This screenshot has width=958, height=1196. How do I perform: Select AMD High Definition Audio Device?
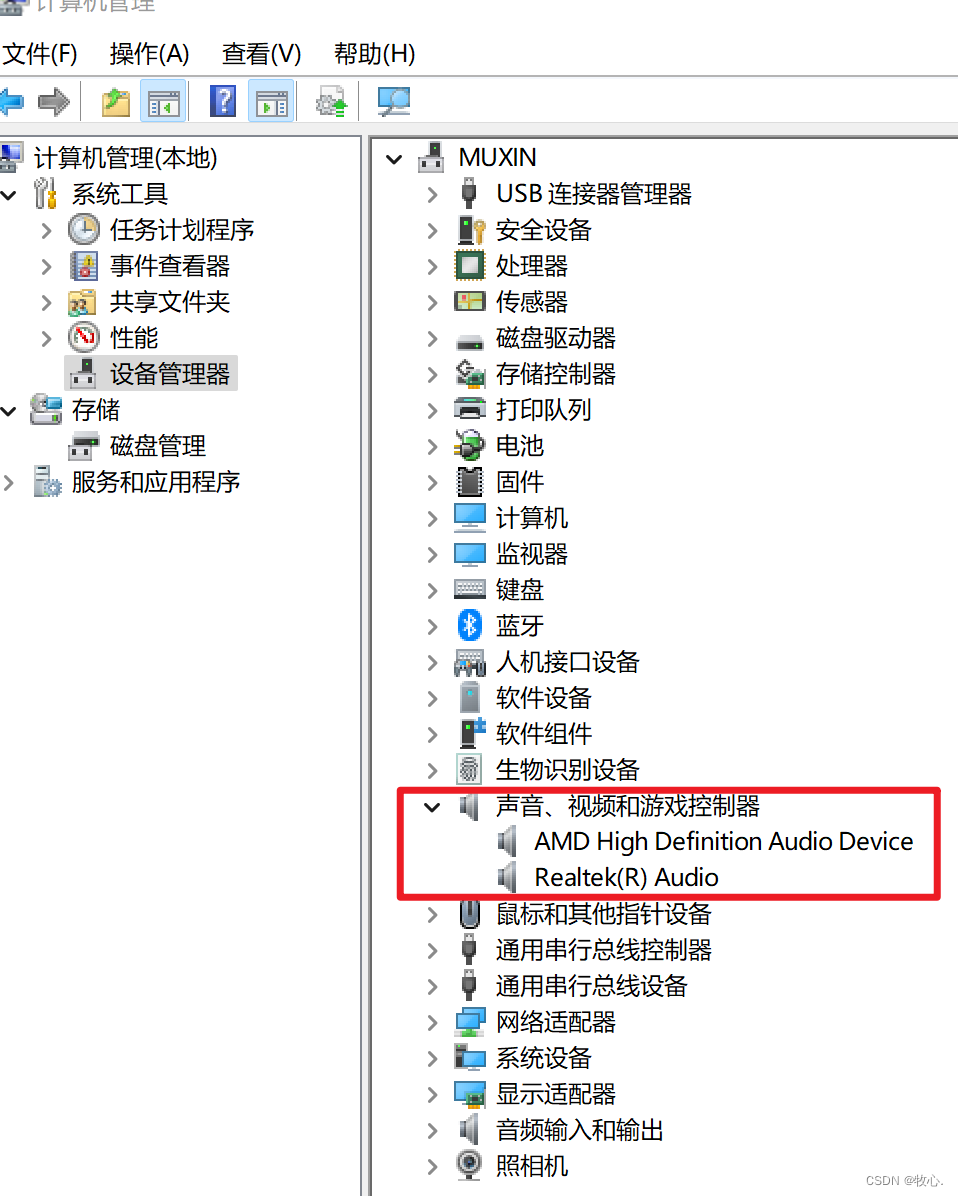tap(724, 841)
